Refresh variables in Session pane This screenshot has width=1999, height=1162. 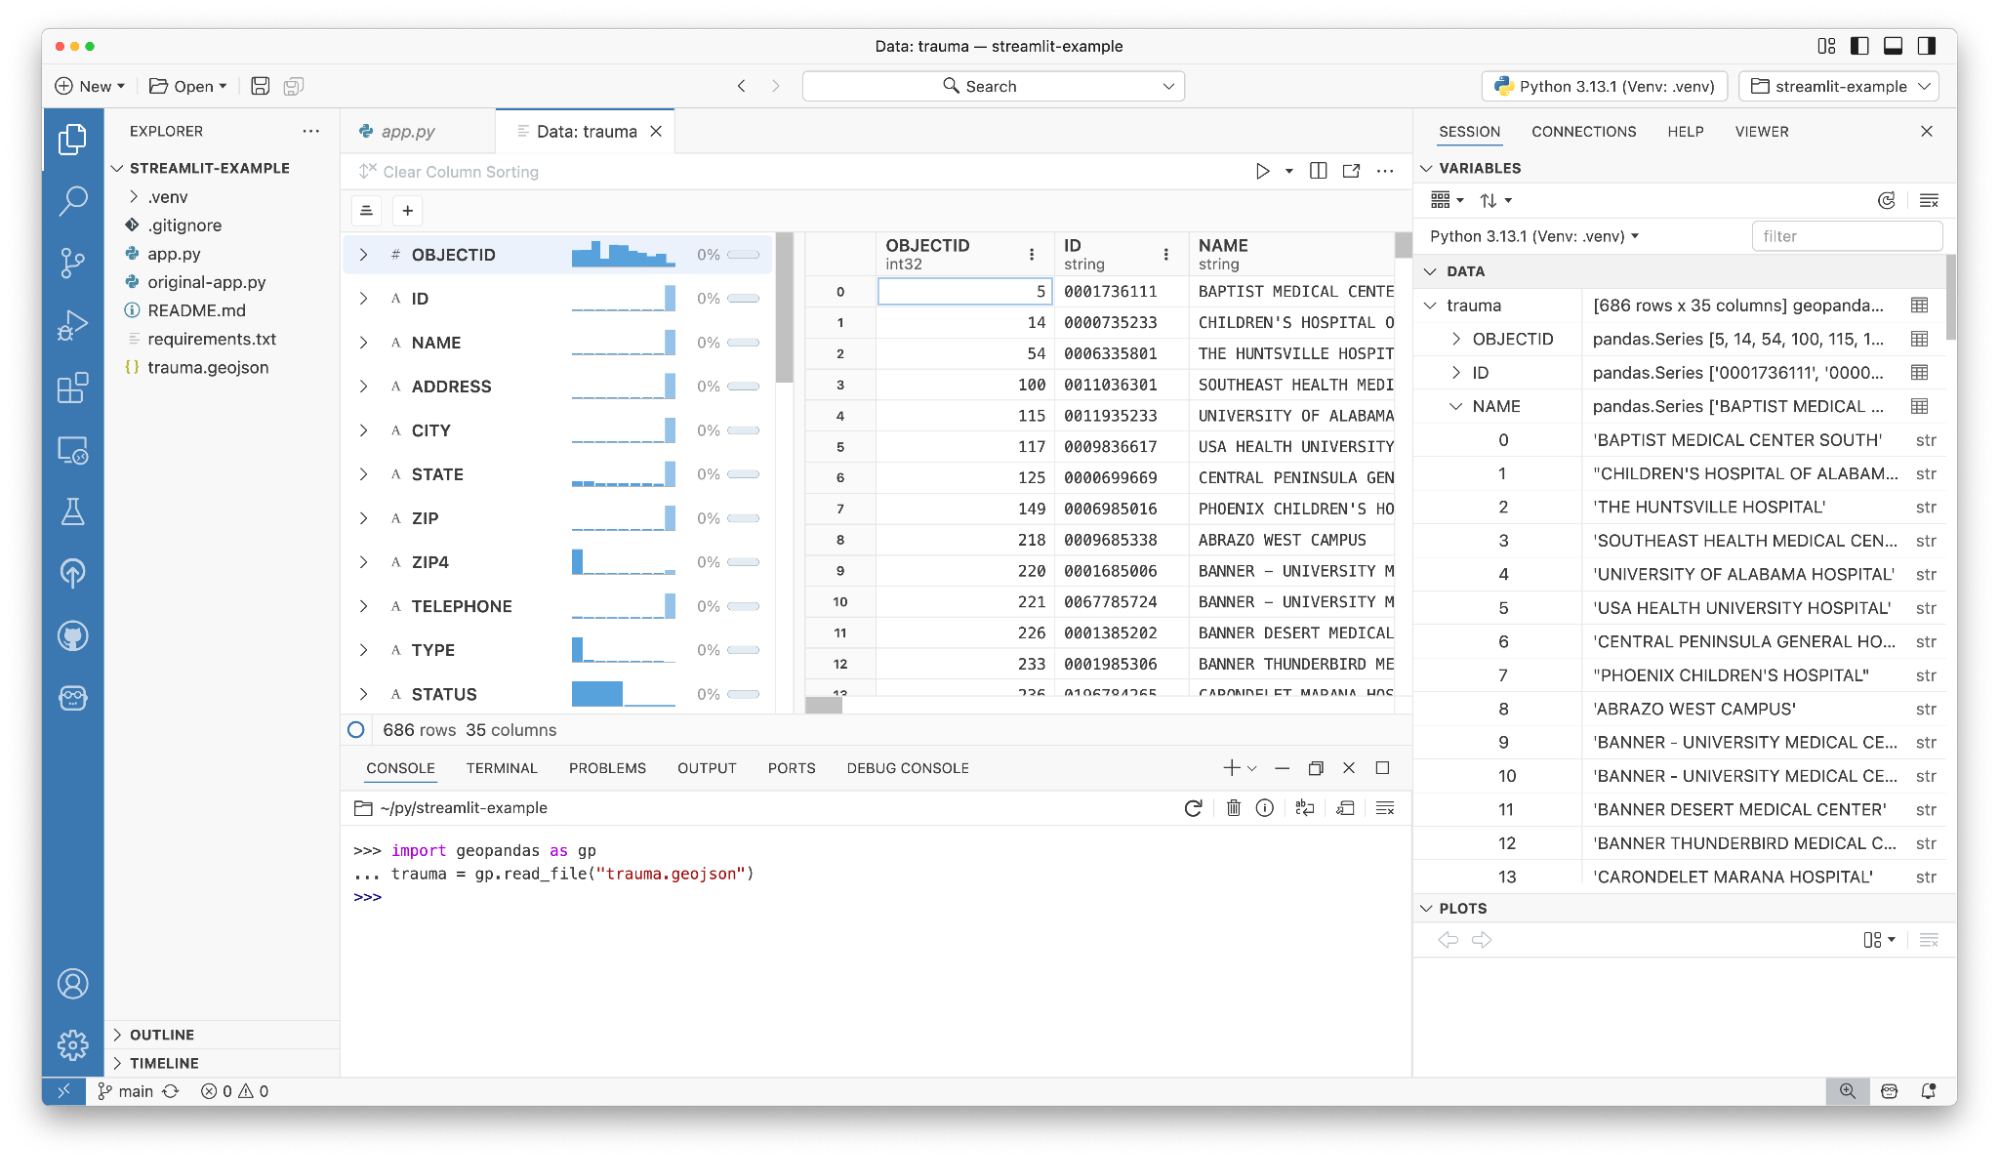(1886, 201)
